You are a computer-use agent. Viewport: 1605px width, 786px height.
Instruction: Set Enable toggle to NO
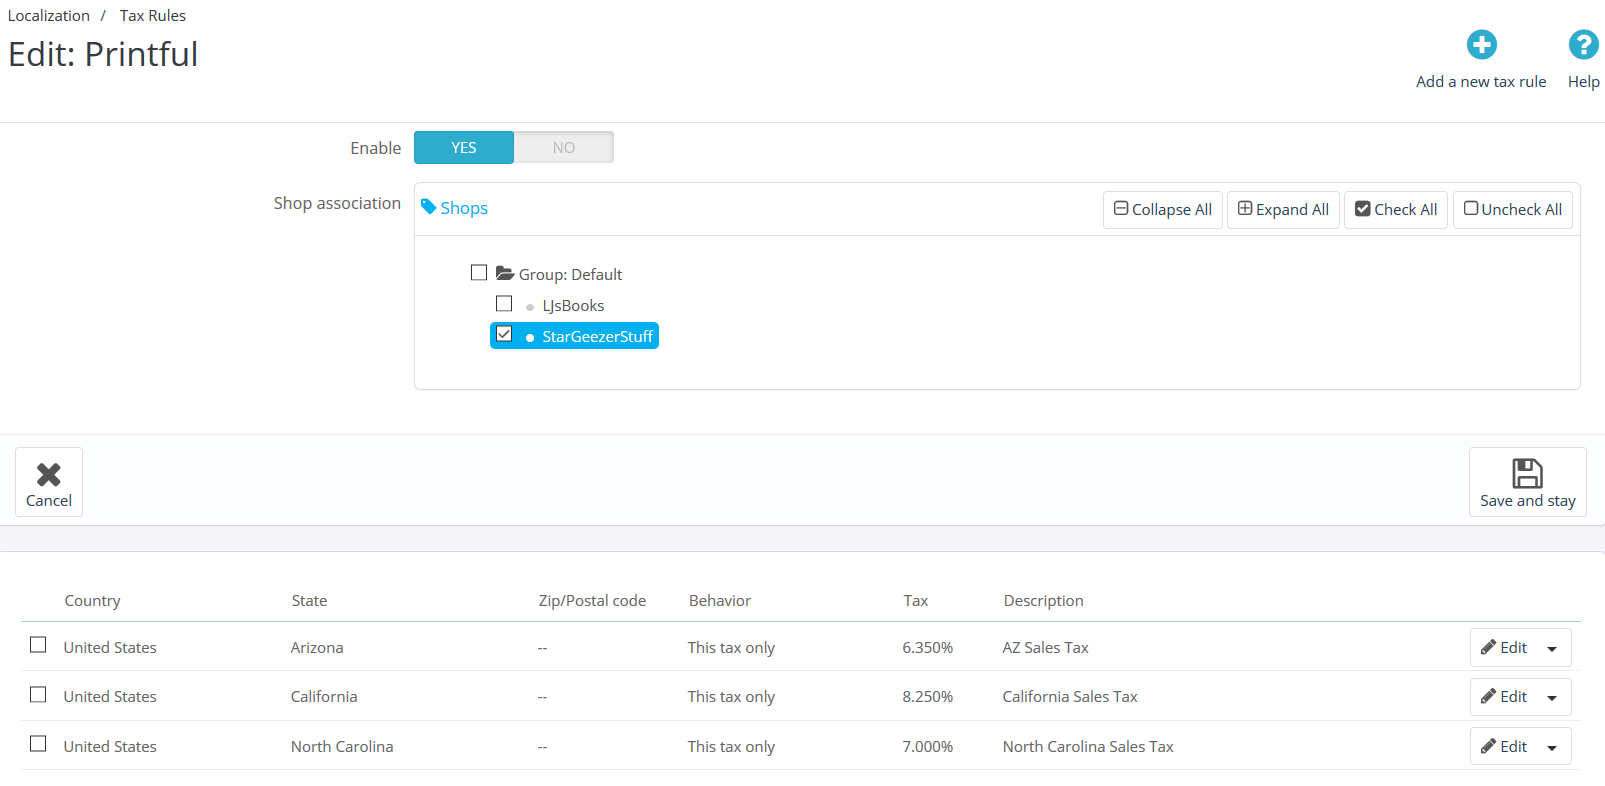click(563, 148)
